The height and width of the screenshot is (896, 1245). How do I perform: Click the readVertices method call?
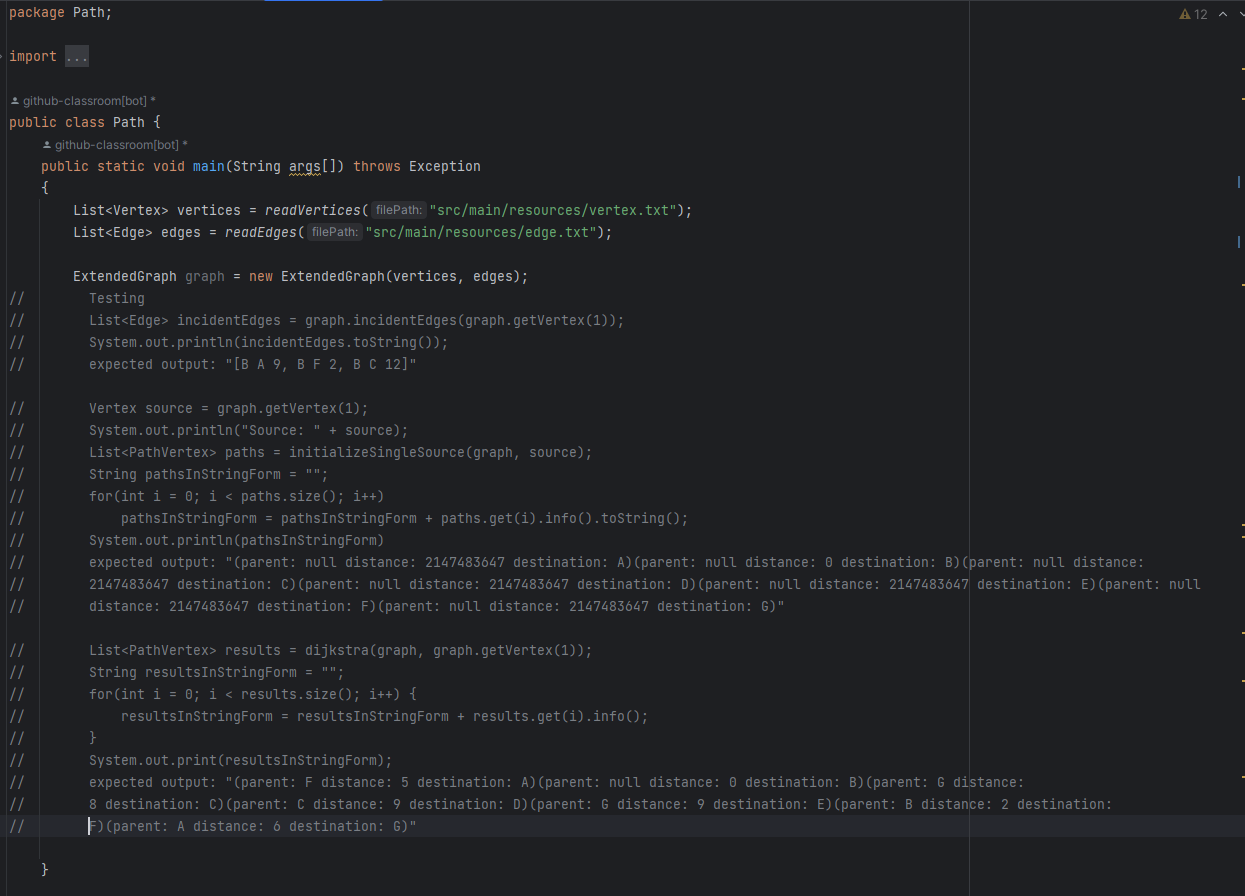pos(310,210)
